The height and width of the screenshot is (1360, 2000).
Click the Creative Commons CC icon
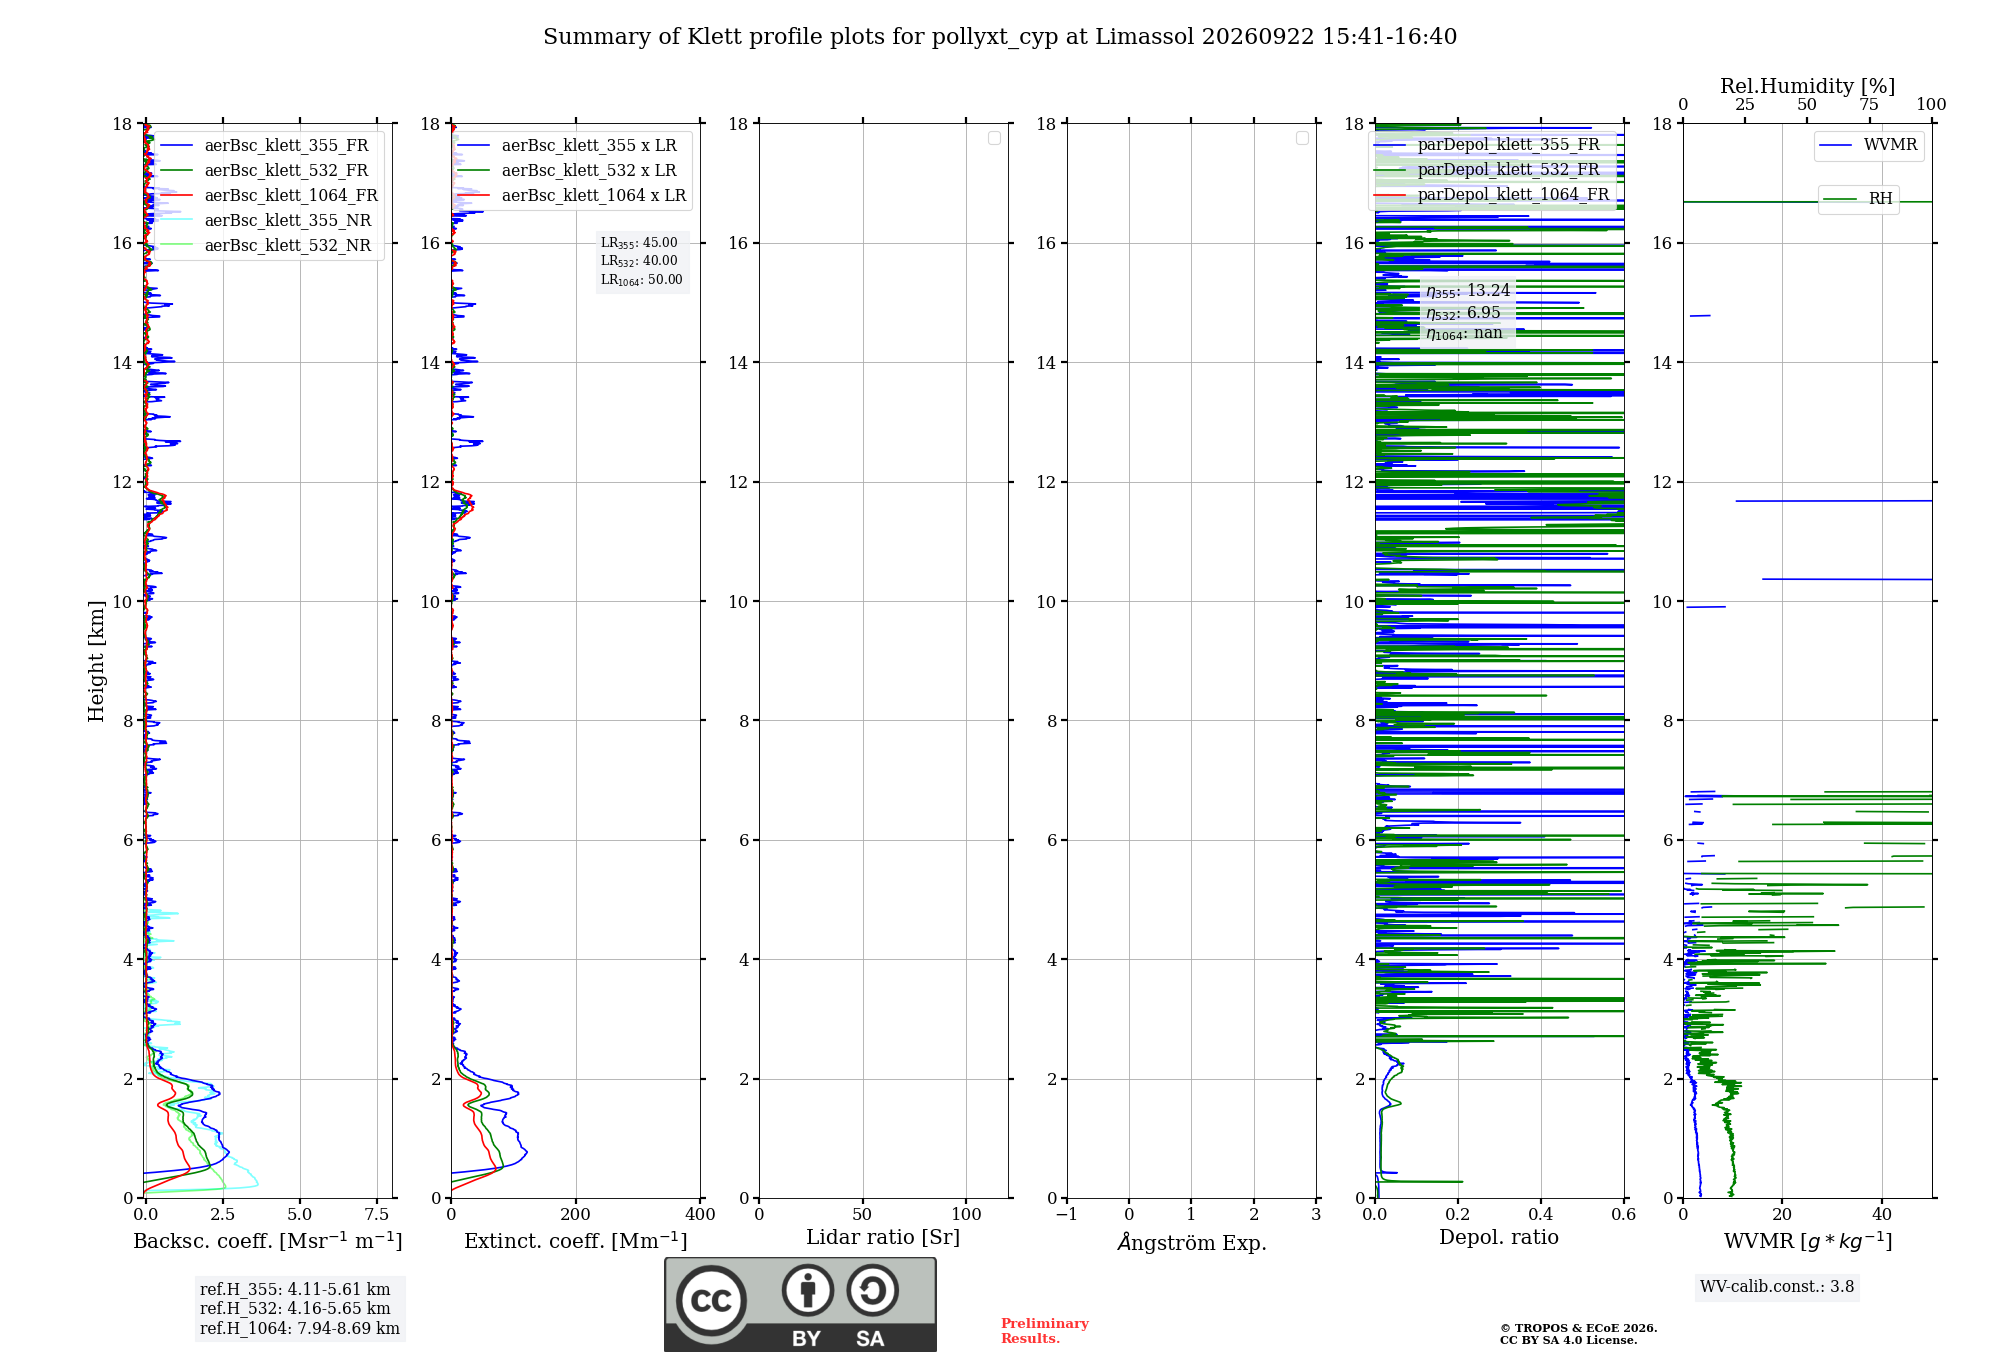(711, 1300)
